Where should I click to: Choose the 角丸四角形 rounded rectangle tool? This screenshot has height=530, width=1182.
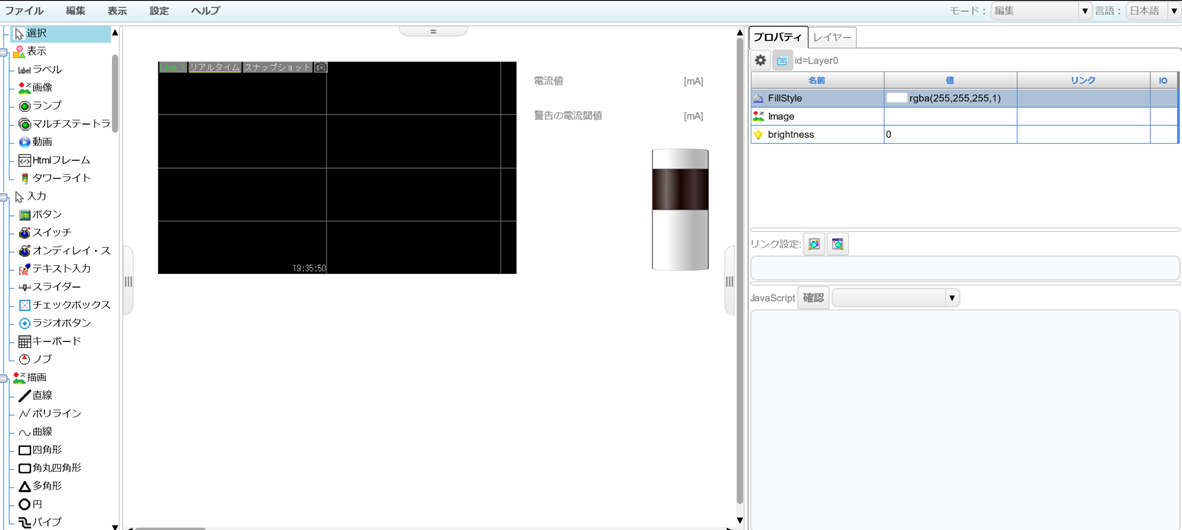click(49, 467)
